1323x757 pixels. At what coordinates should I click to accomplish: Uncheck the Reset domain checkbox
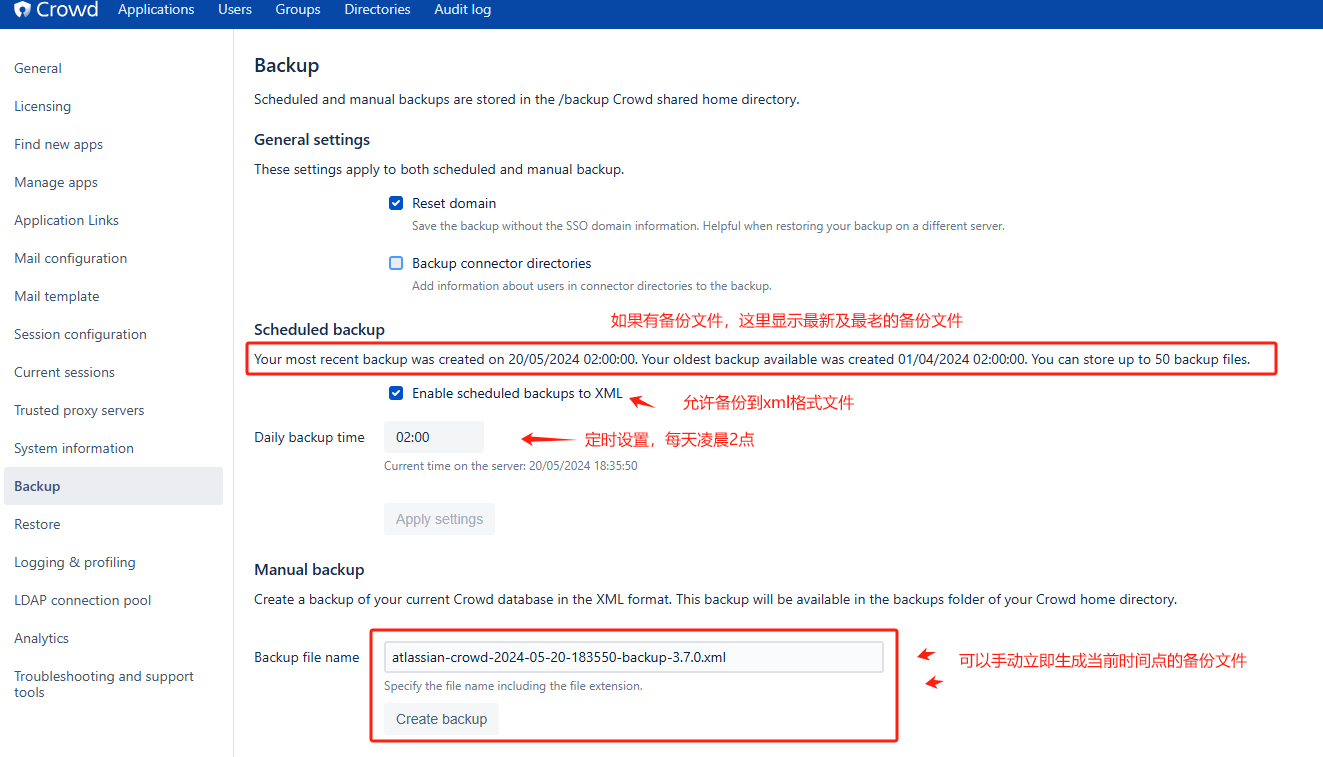396,203
